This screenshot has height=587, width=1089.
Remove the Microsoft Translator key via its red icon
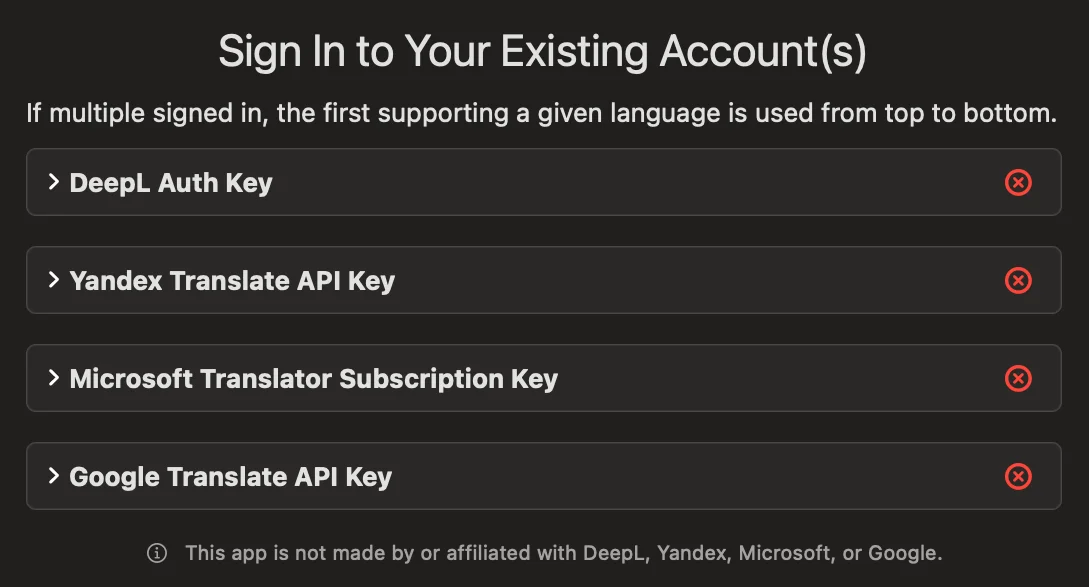click(x=1018, y=378)
